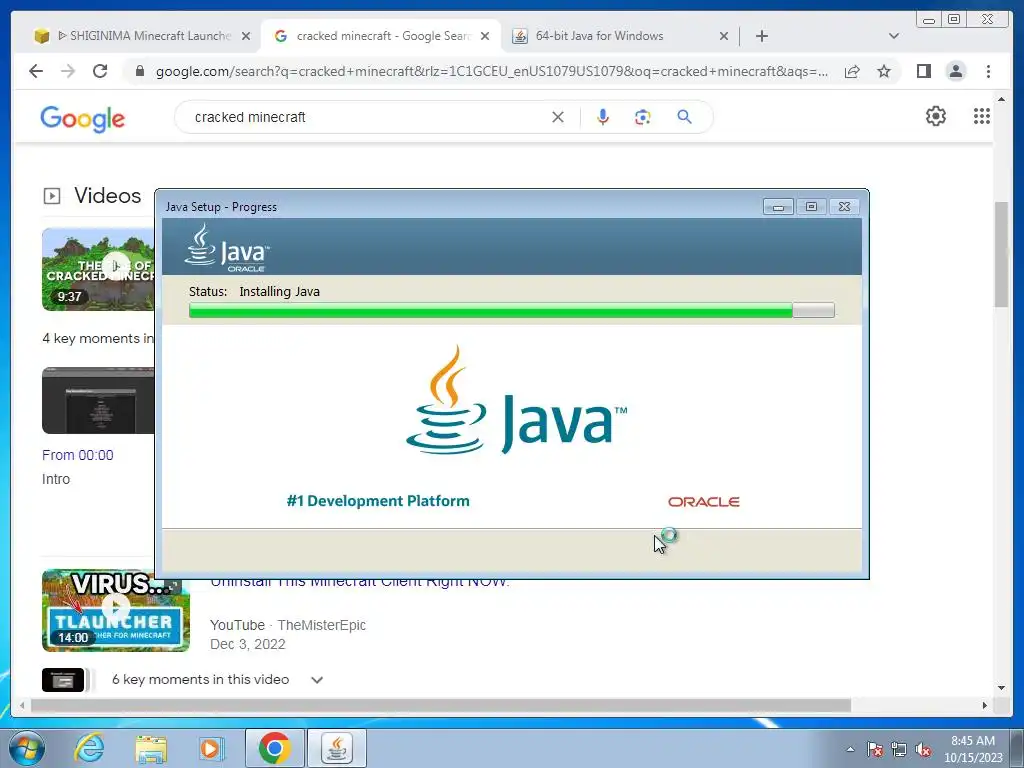
Task: Jump to From 00:00 key moment
Action: [x=78, y=455]
